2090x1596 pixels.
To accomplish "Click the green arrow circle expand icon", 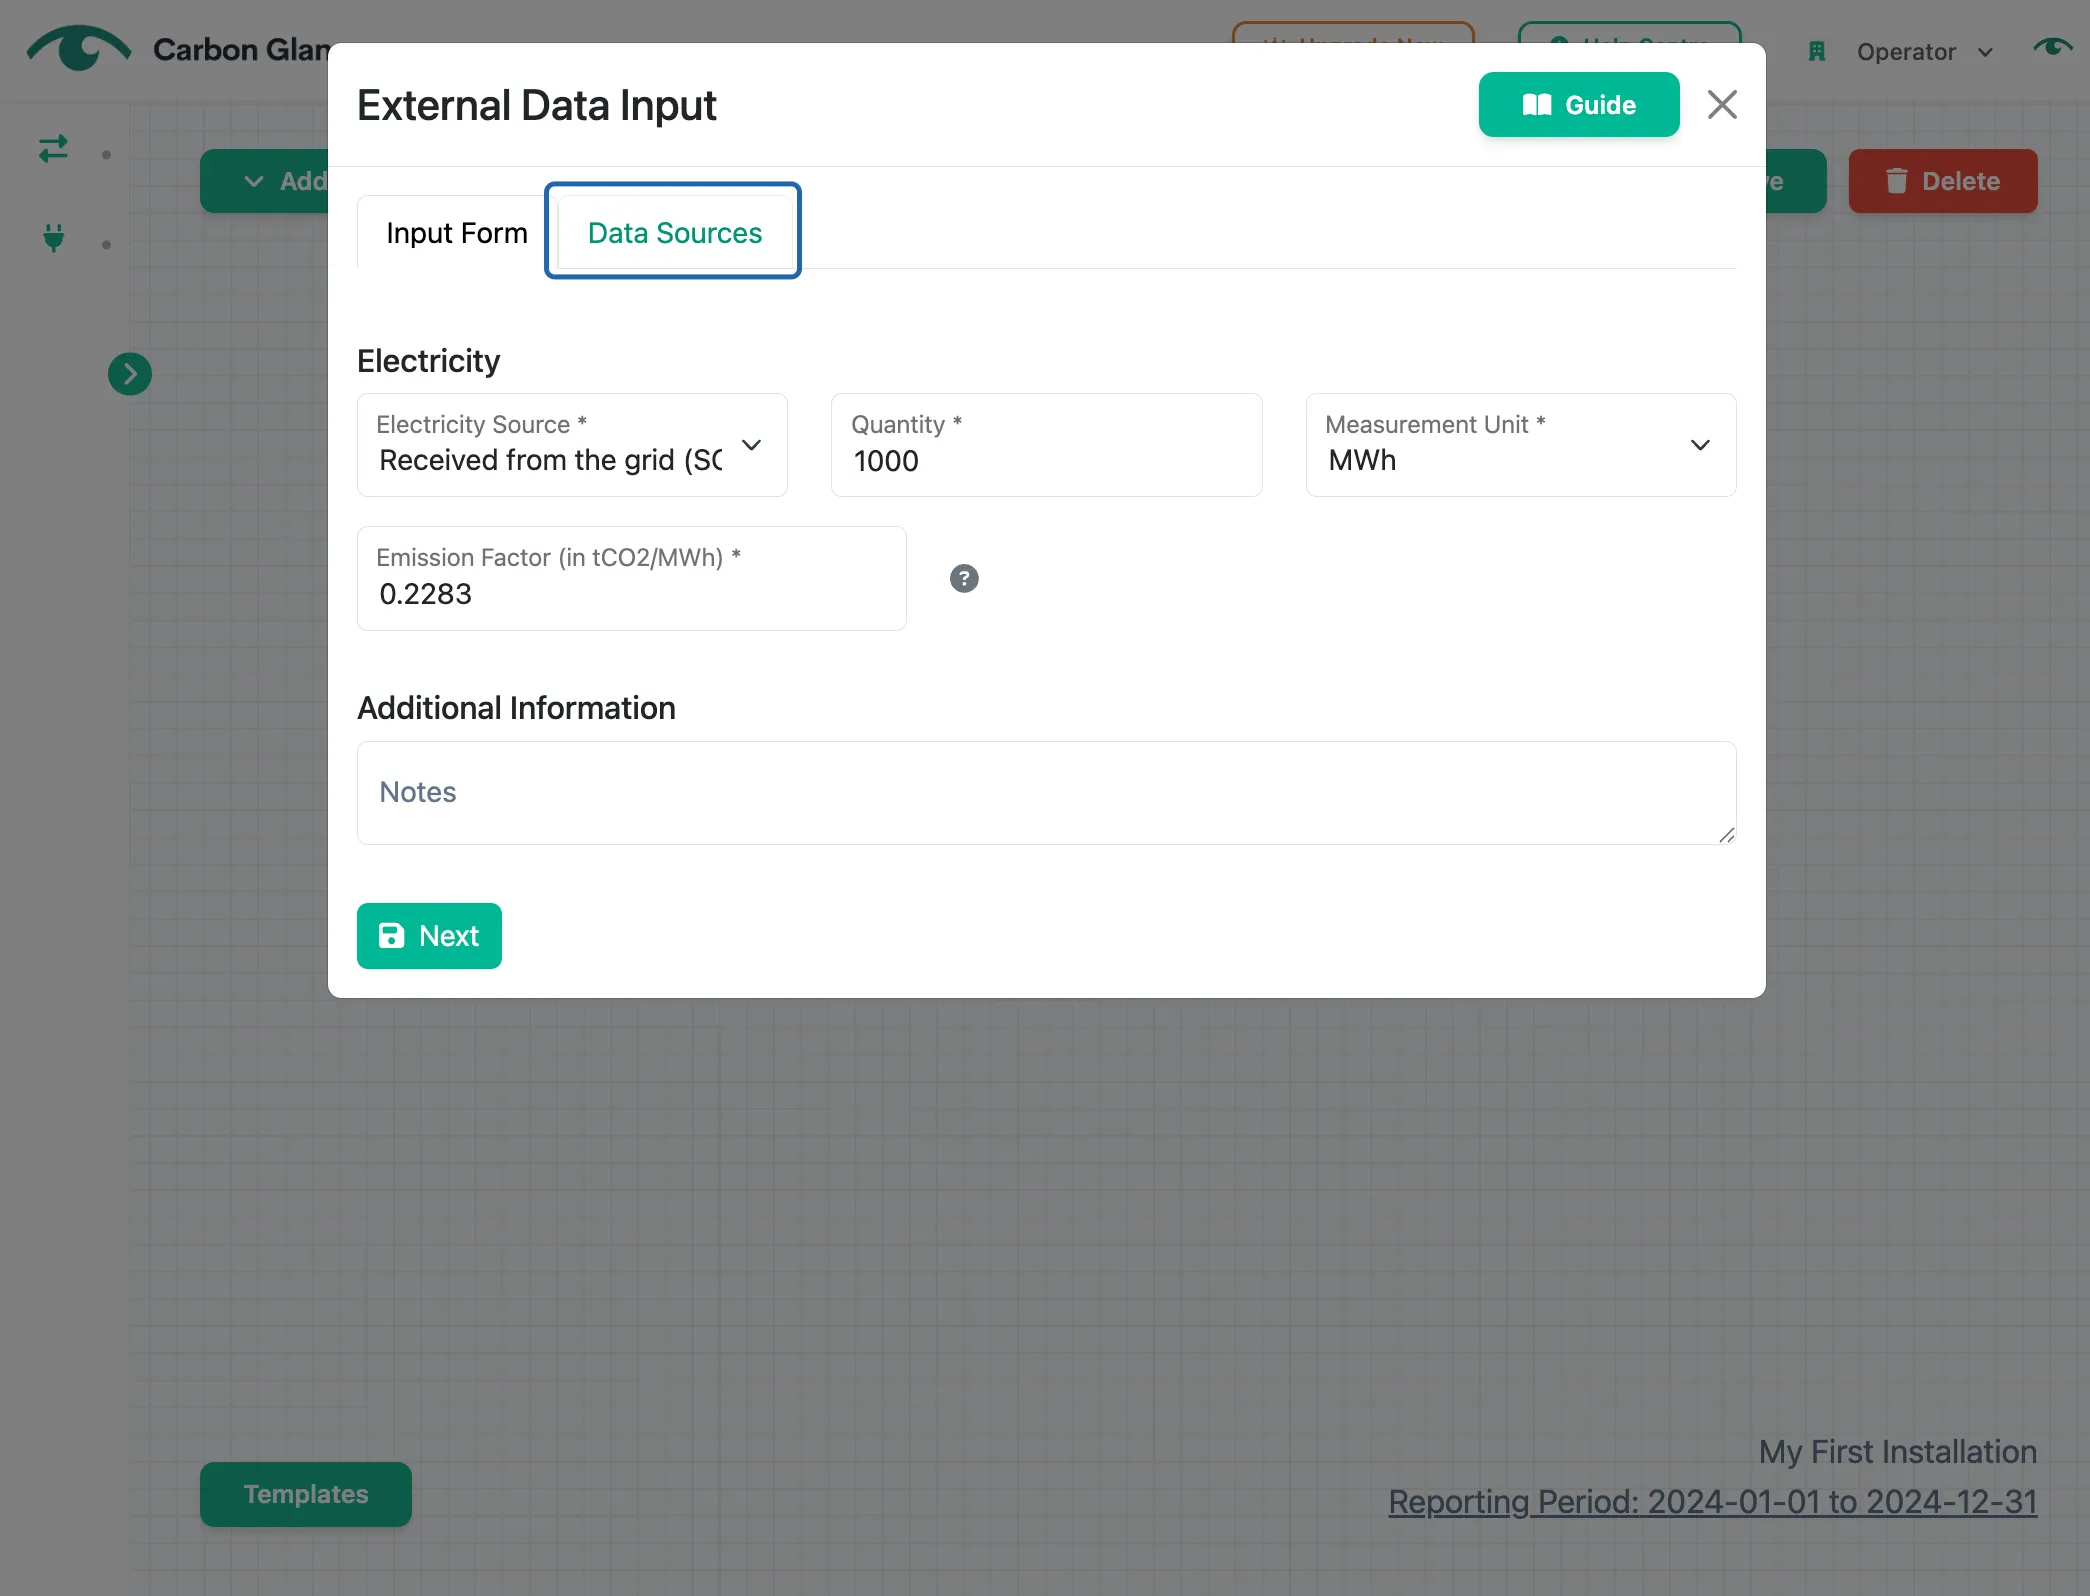I will coord(130,374).
